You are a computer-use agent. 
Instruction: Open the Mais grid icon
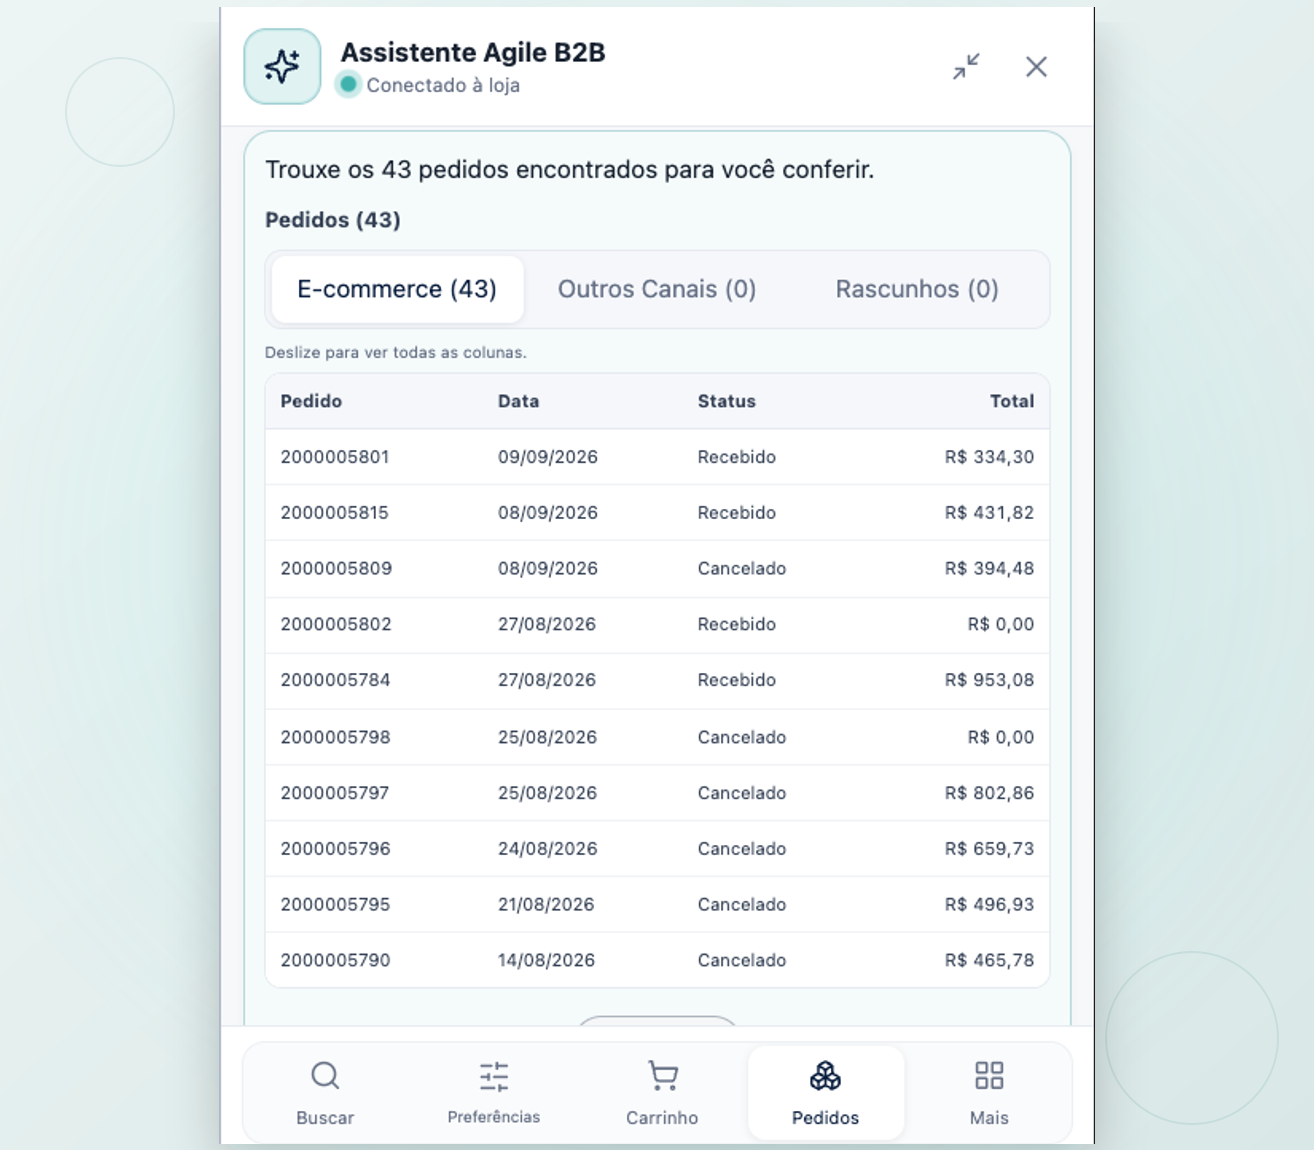989,1076
